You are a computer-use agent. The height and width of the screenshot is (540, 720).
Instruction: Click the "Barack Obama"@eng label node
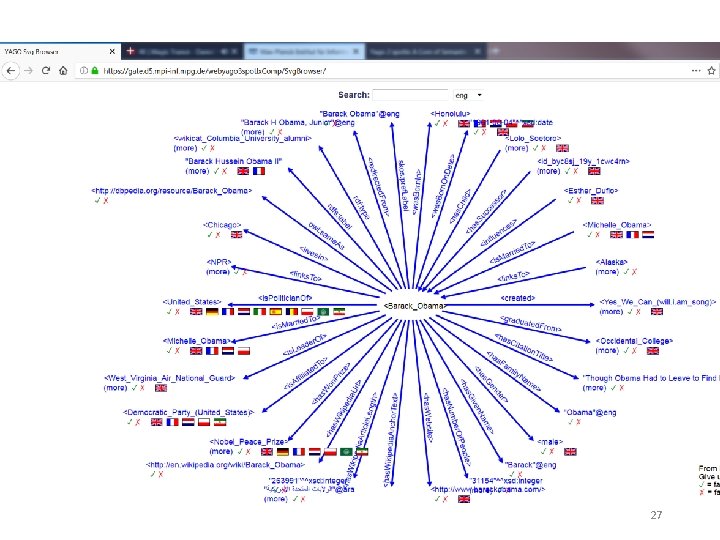pos(360,113)
